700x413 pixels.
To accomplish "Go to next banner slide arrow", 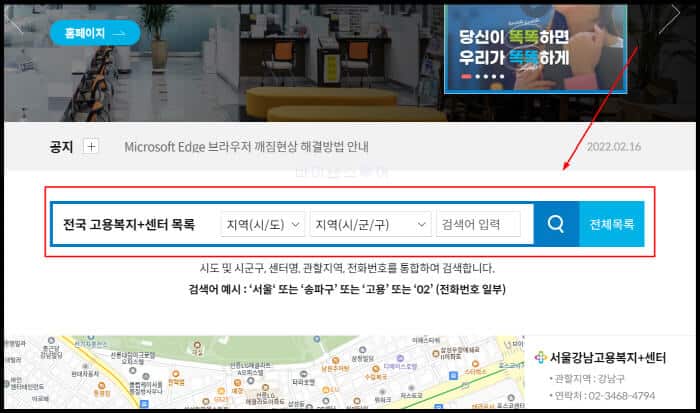I will [671, 19].
